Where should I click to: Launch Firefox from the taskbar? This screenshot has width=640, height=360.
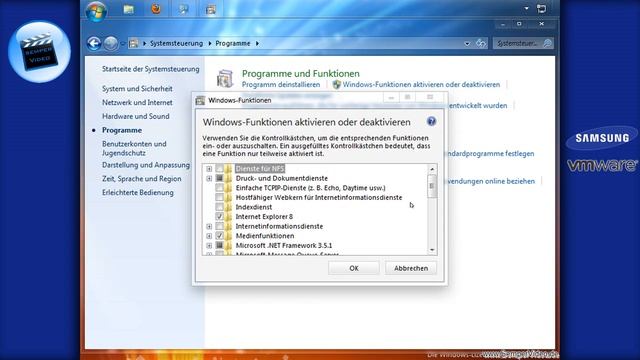coord(156,9)
